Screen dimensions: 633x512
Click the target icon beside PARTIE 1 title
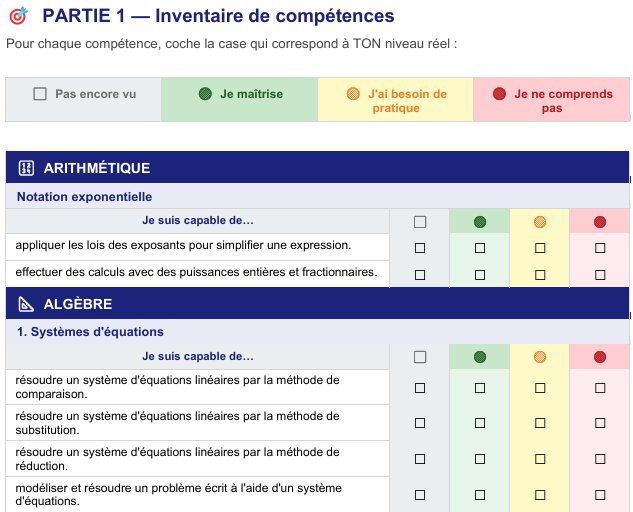coord(18,17)
